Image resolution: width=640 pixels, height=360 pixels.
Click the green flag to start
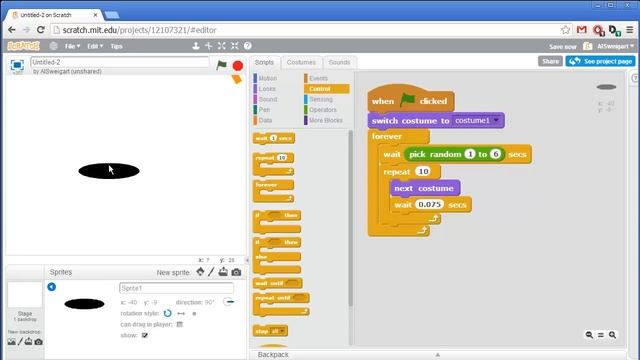pyautogui.click(x=221, y=65)
